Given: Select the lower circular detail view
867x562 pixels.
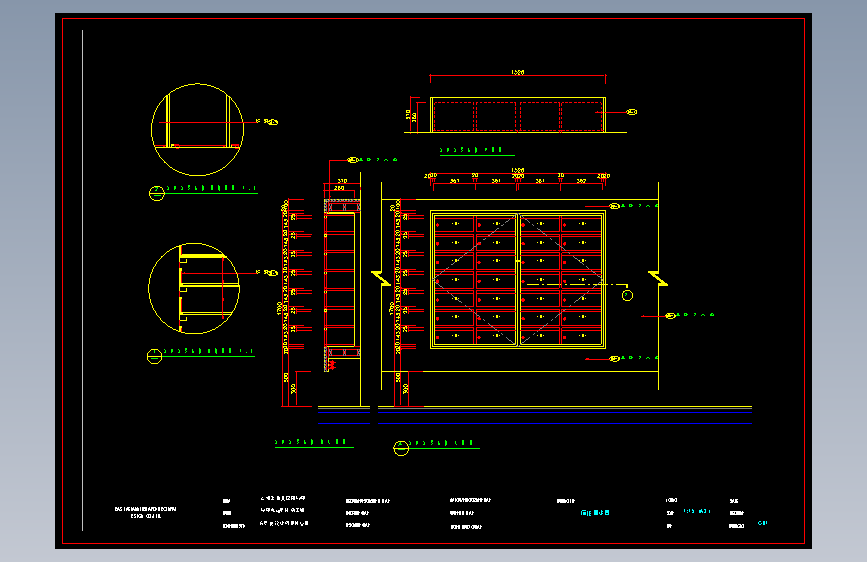Looking at the screenshot, I should [194, 288].
